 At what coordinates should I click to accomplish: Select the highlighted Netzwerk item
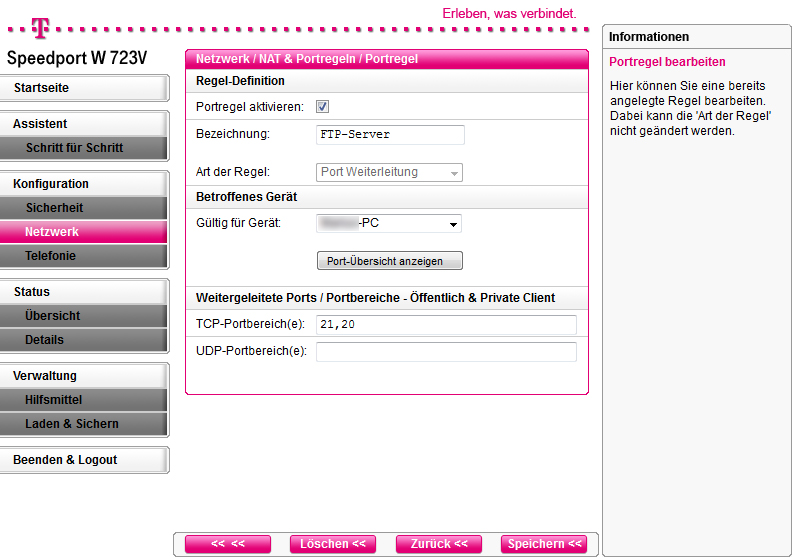tap(84, 232)
